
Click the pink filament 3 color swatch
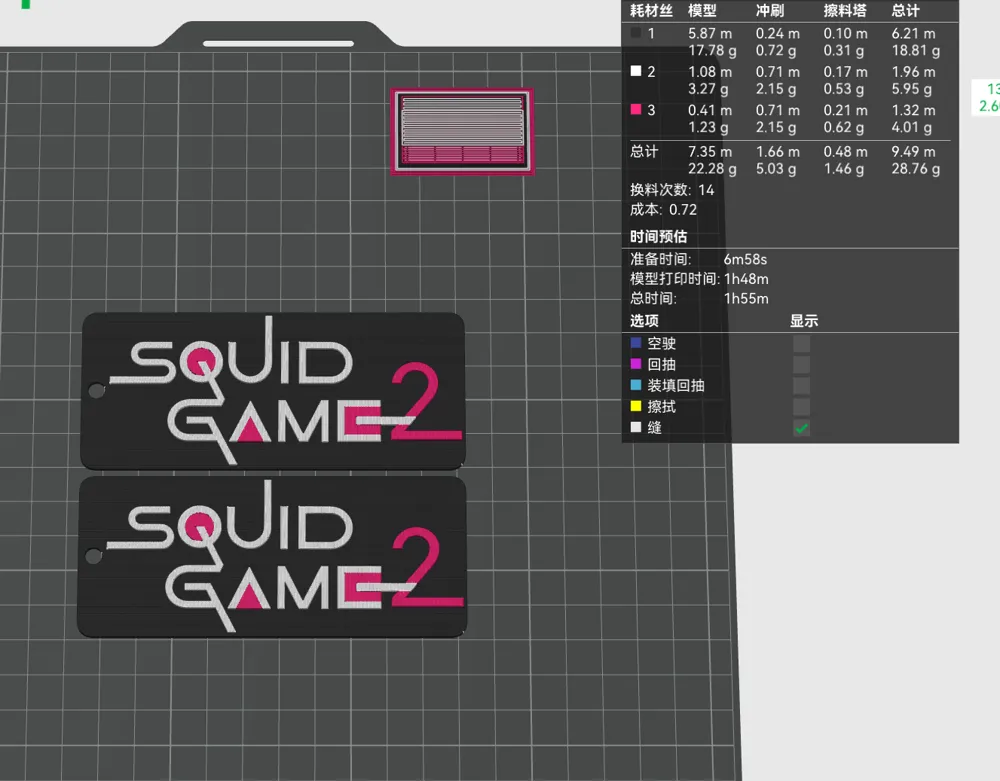point(636,109)
